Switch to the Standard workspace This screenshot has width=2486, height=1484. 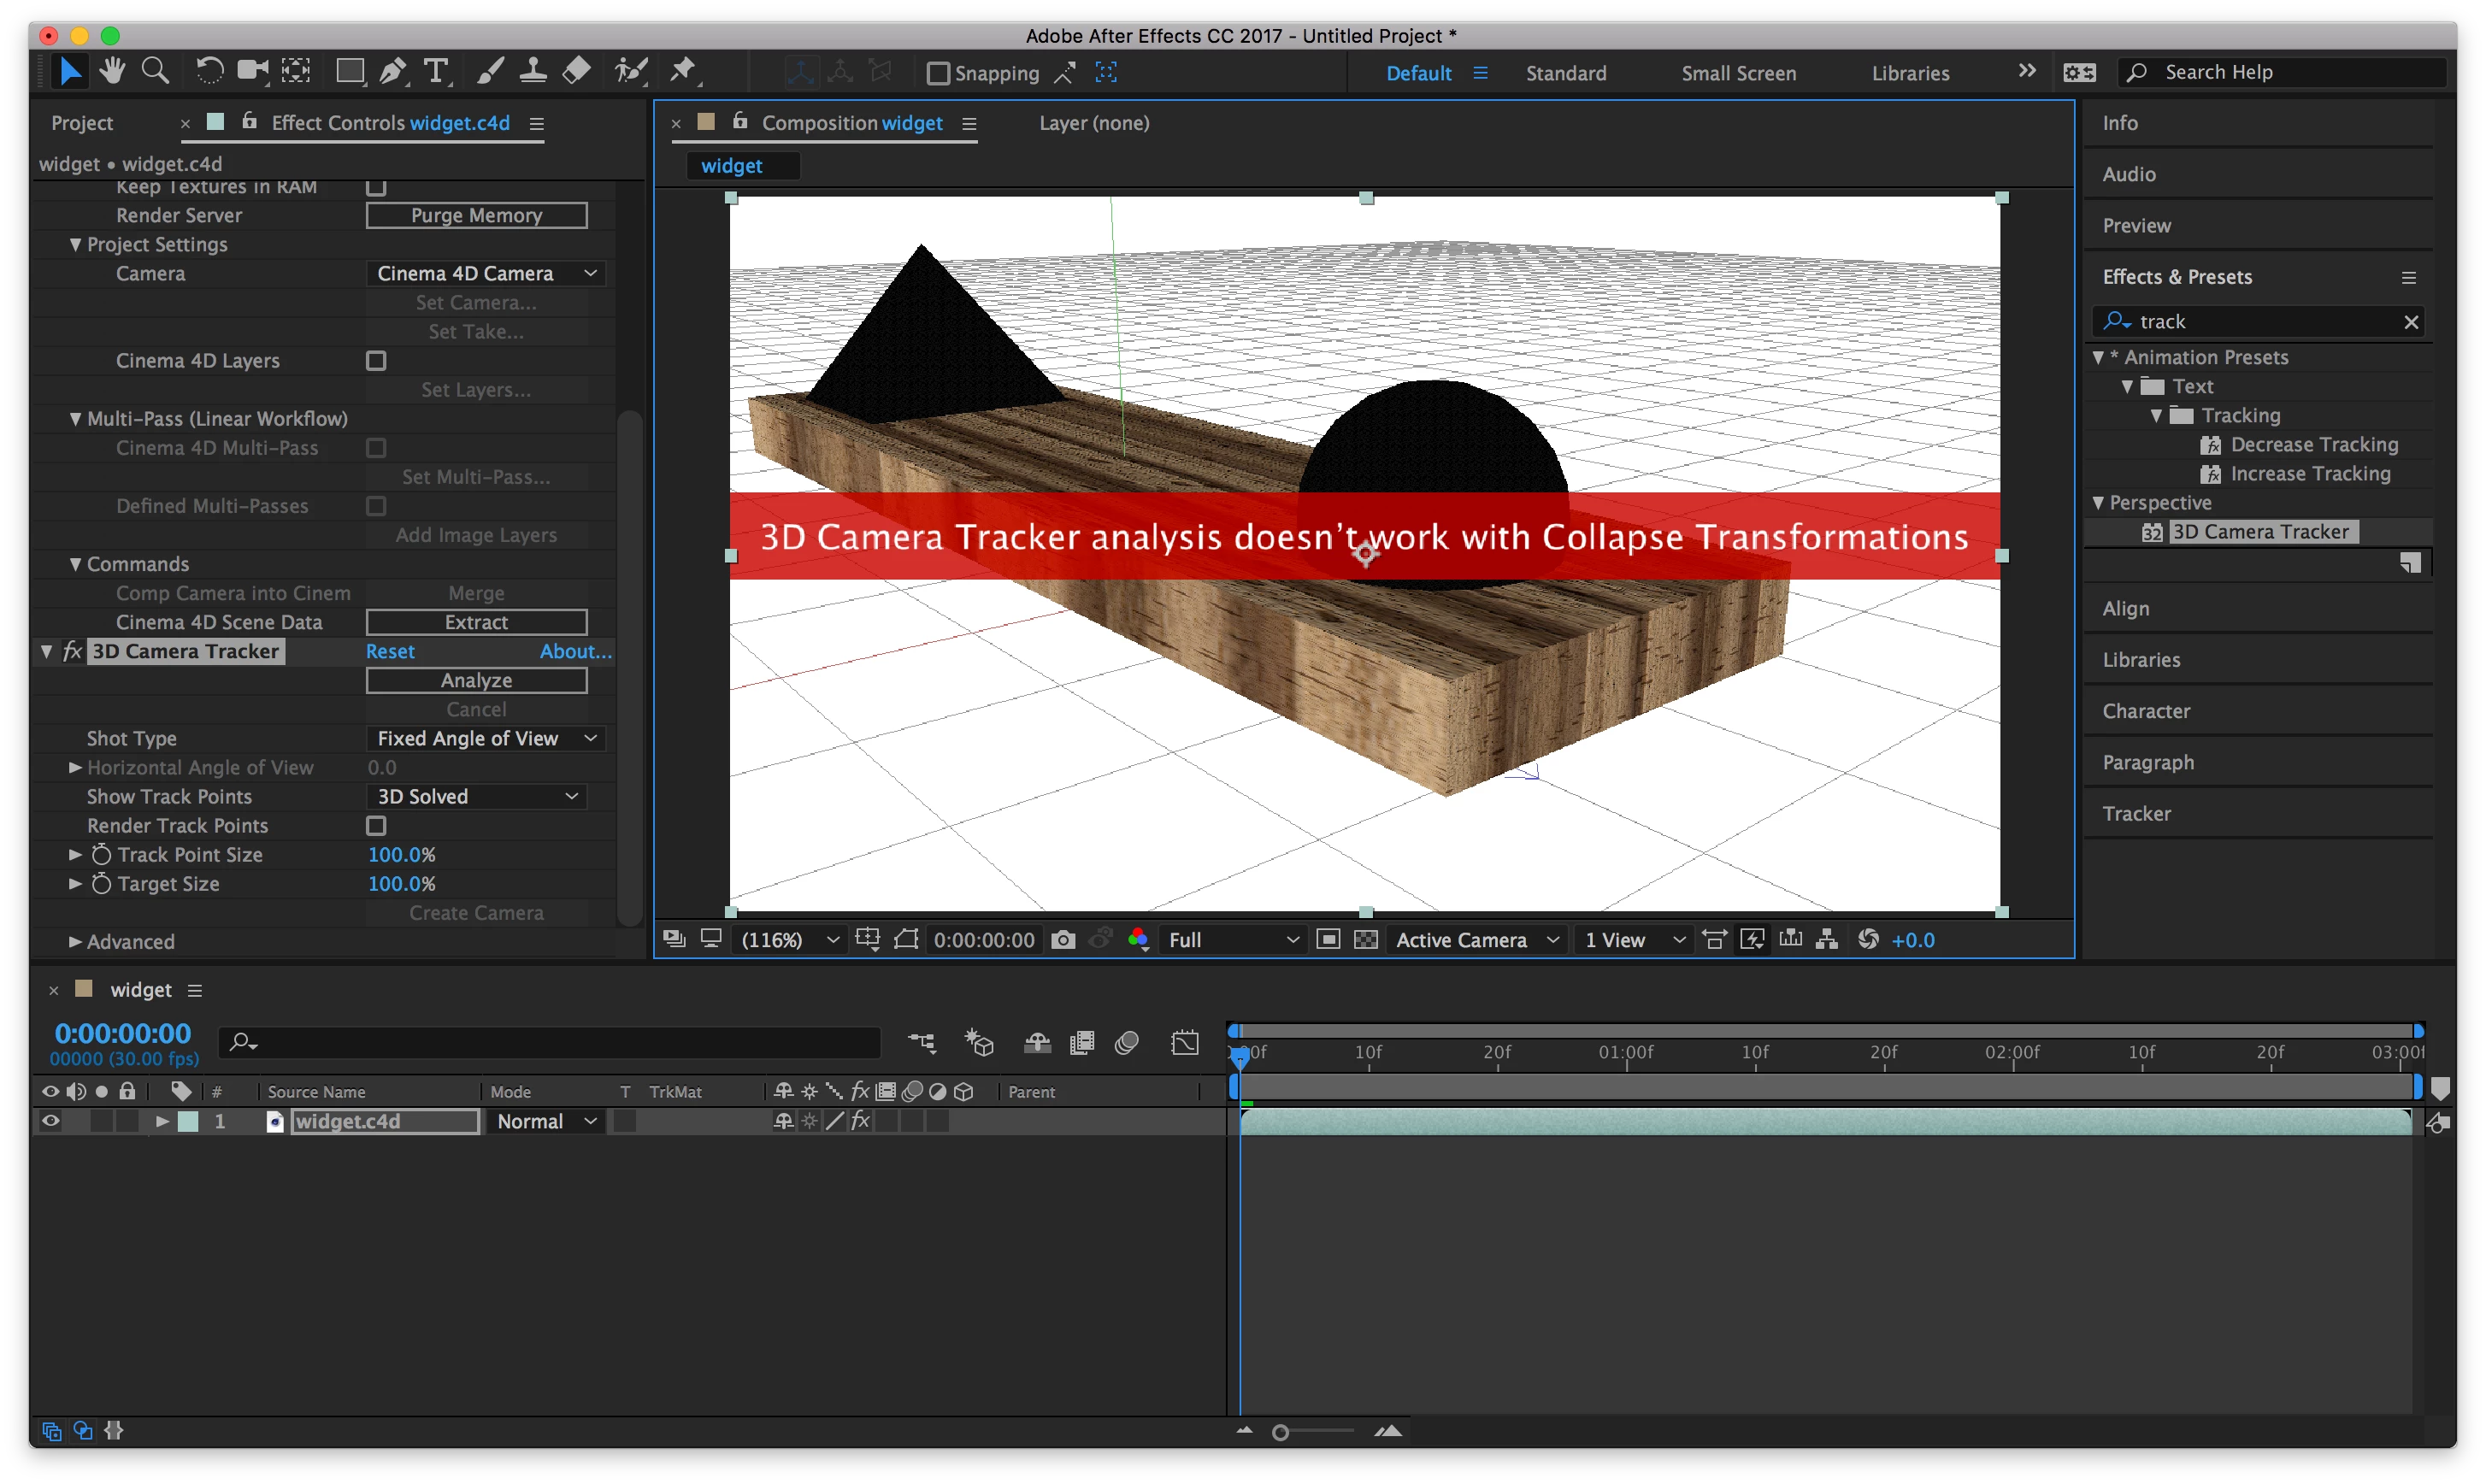point(1565,73)
